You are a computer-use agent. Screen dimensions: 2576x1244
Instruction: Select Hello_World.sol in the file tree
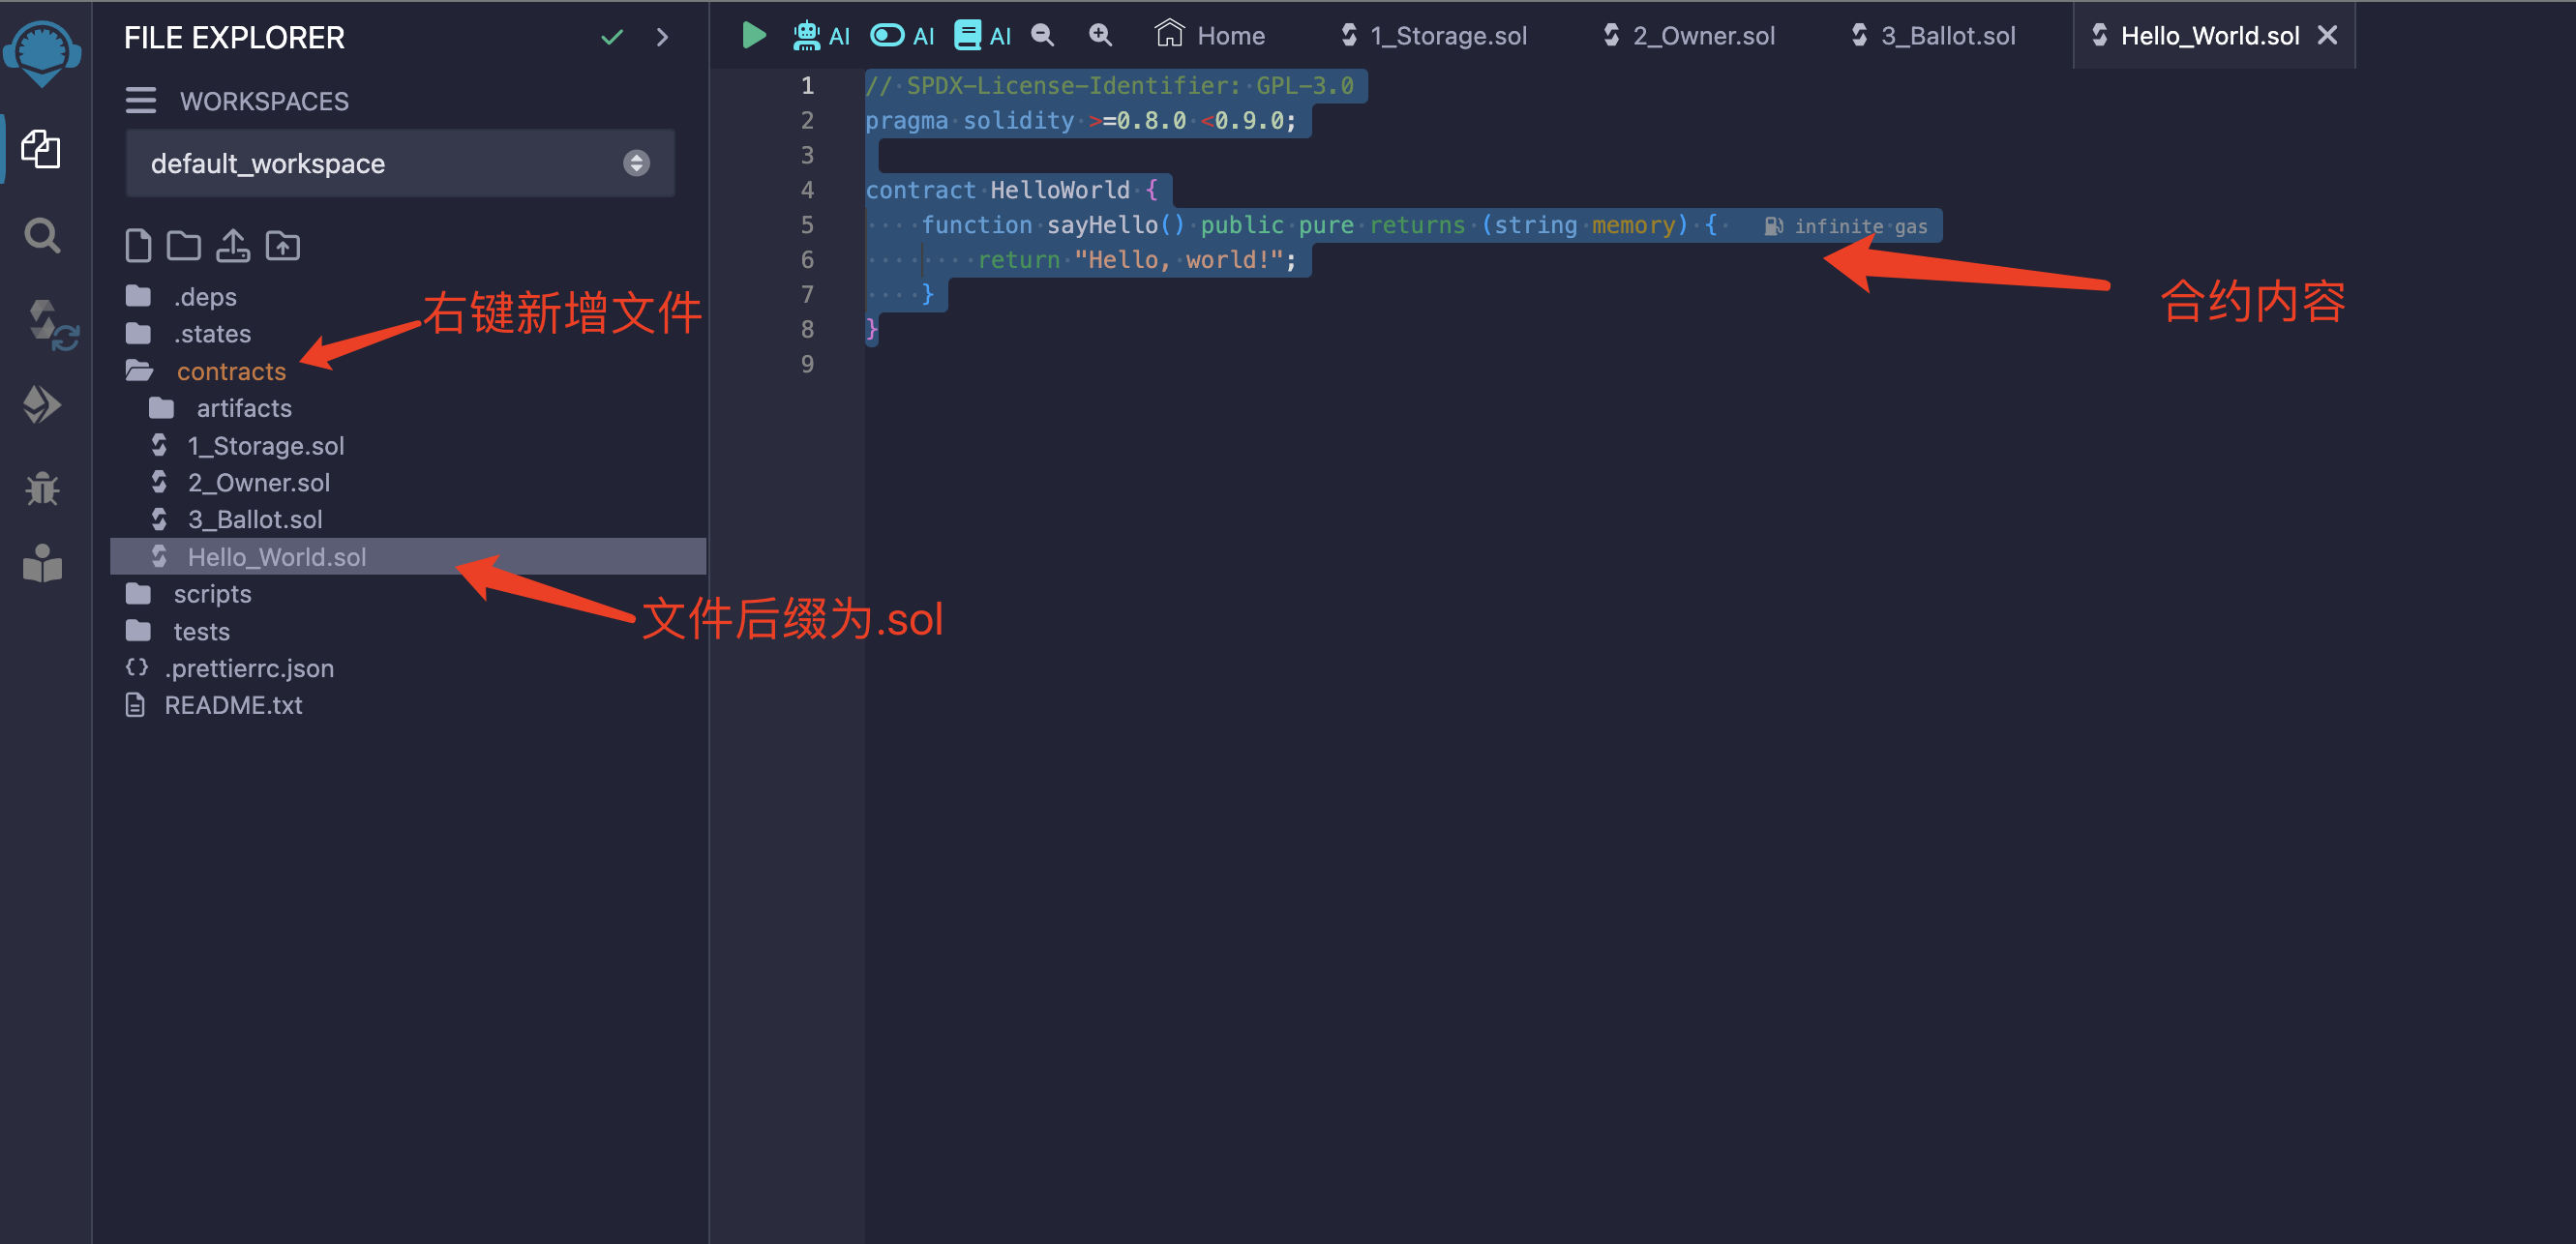(x=408, y=557)
